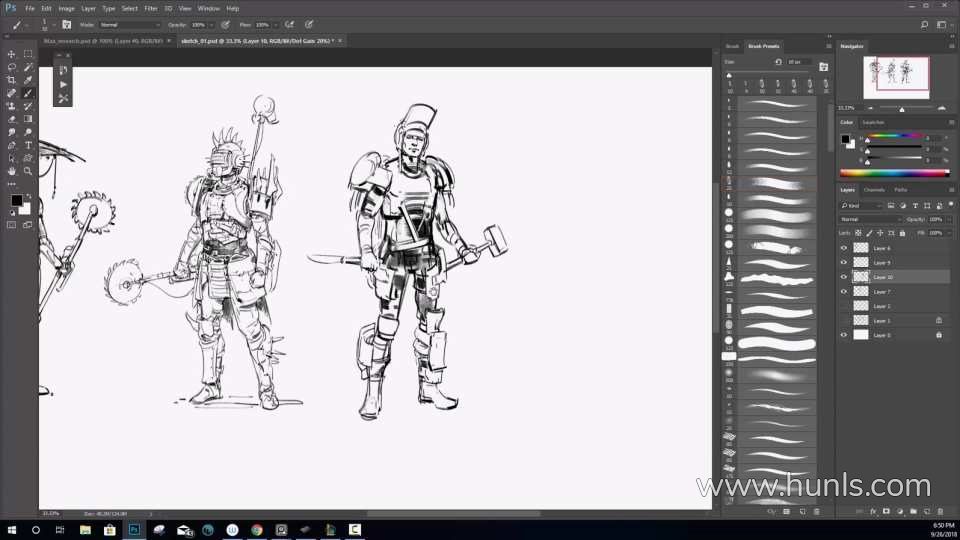Switch to the Channels tab
The height and width of the screenshot is (540, 960).
pos(874,189)
